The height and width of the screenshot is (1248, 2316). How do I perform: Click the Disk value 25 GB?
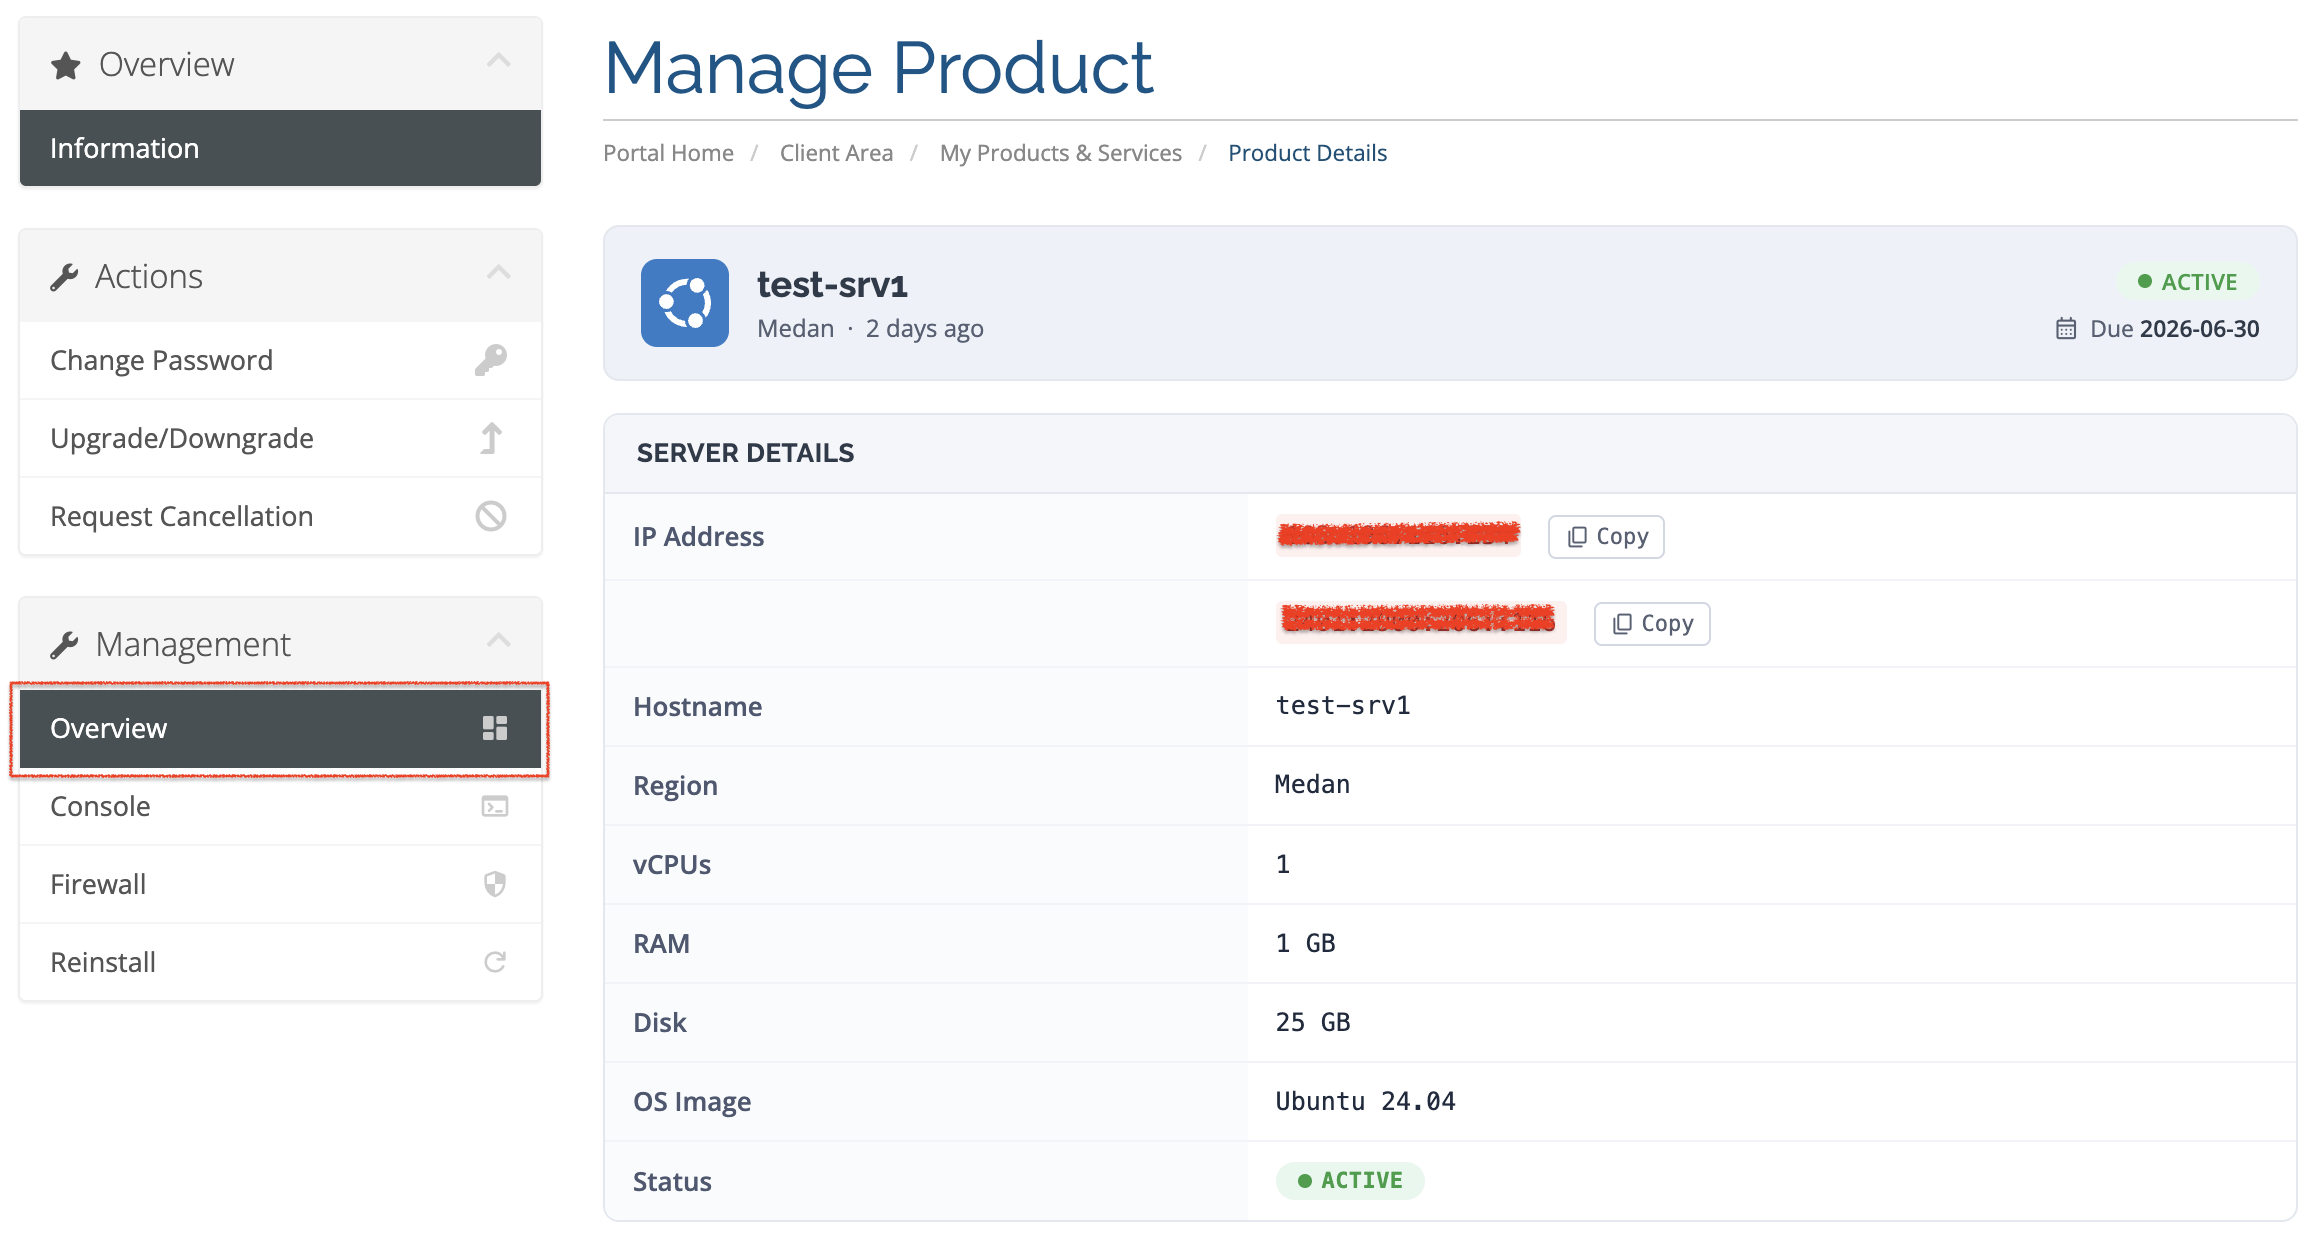pyautogui.click(x=1313, y=1022)
